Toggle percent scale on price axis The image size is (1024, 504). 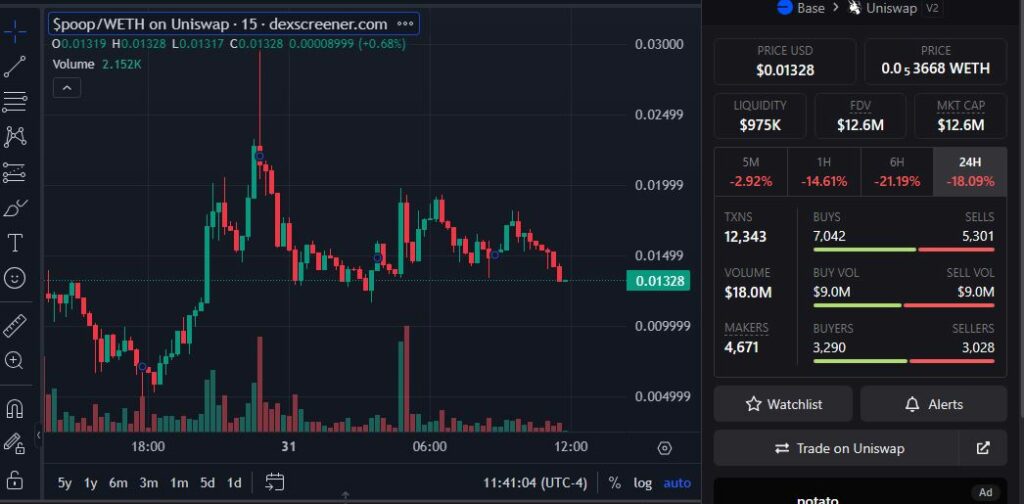click(x=615, y=483)
